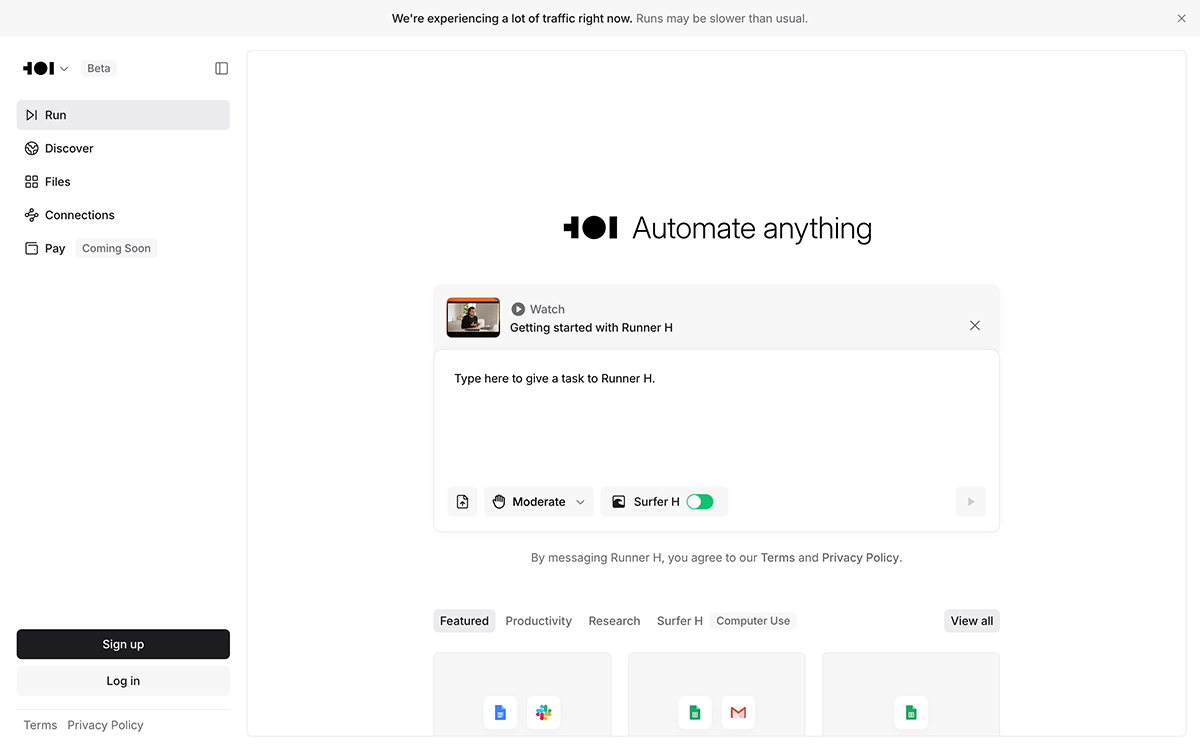Click the send task arrow button
The width and height of the screenshot is (1200, 750).
970,502
